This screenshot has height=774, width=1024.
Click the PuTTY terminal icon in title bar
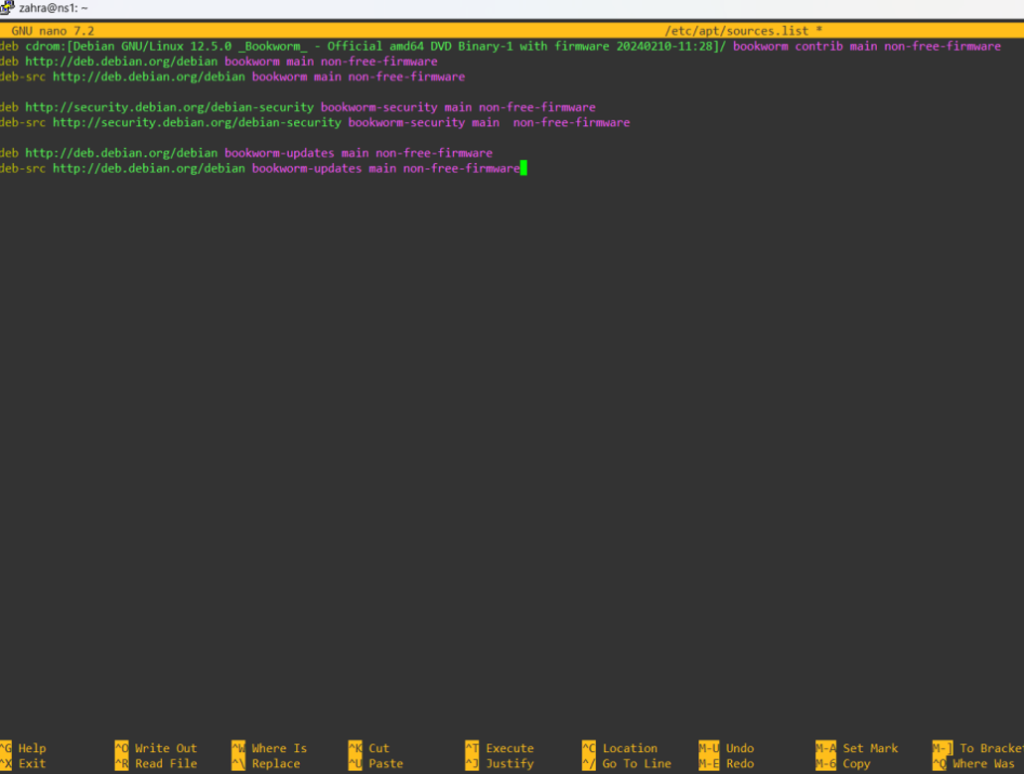point(8,8)
